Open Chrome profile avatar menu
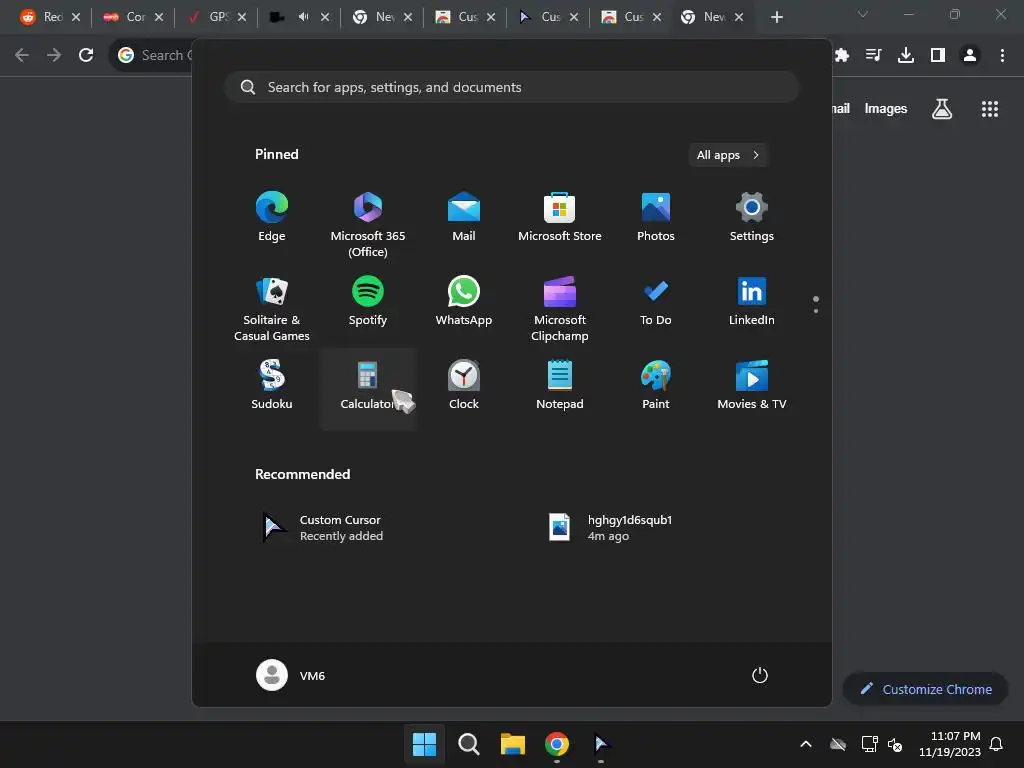The width and height of the screenshot is (1024, 768). (x=970, y=55)
